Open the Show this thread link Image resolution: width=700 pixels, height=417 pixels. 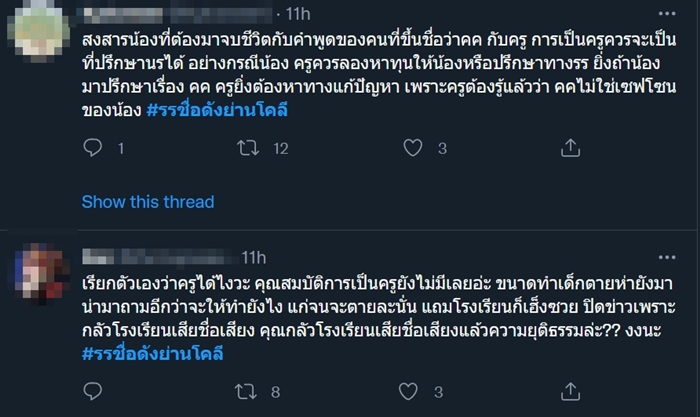(x=147, y=202)
